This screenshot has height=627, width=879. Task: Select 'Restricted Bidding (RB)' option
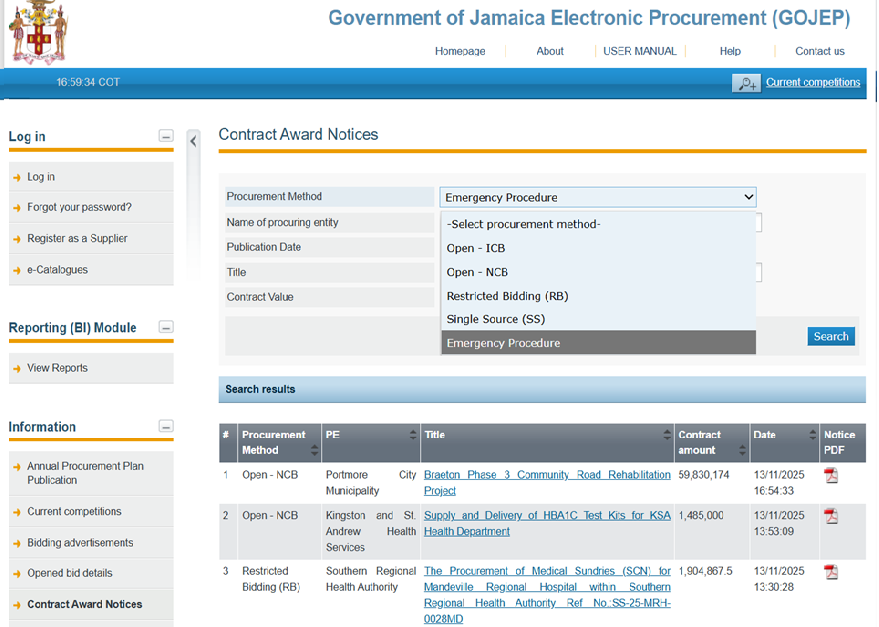598,296
